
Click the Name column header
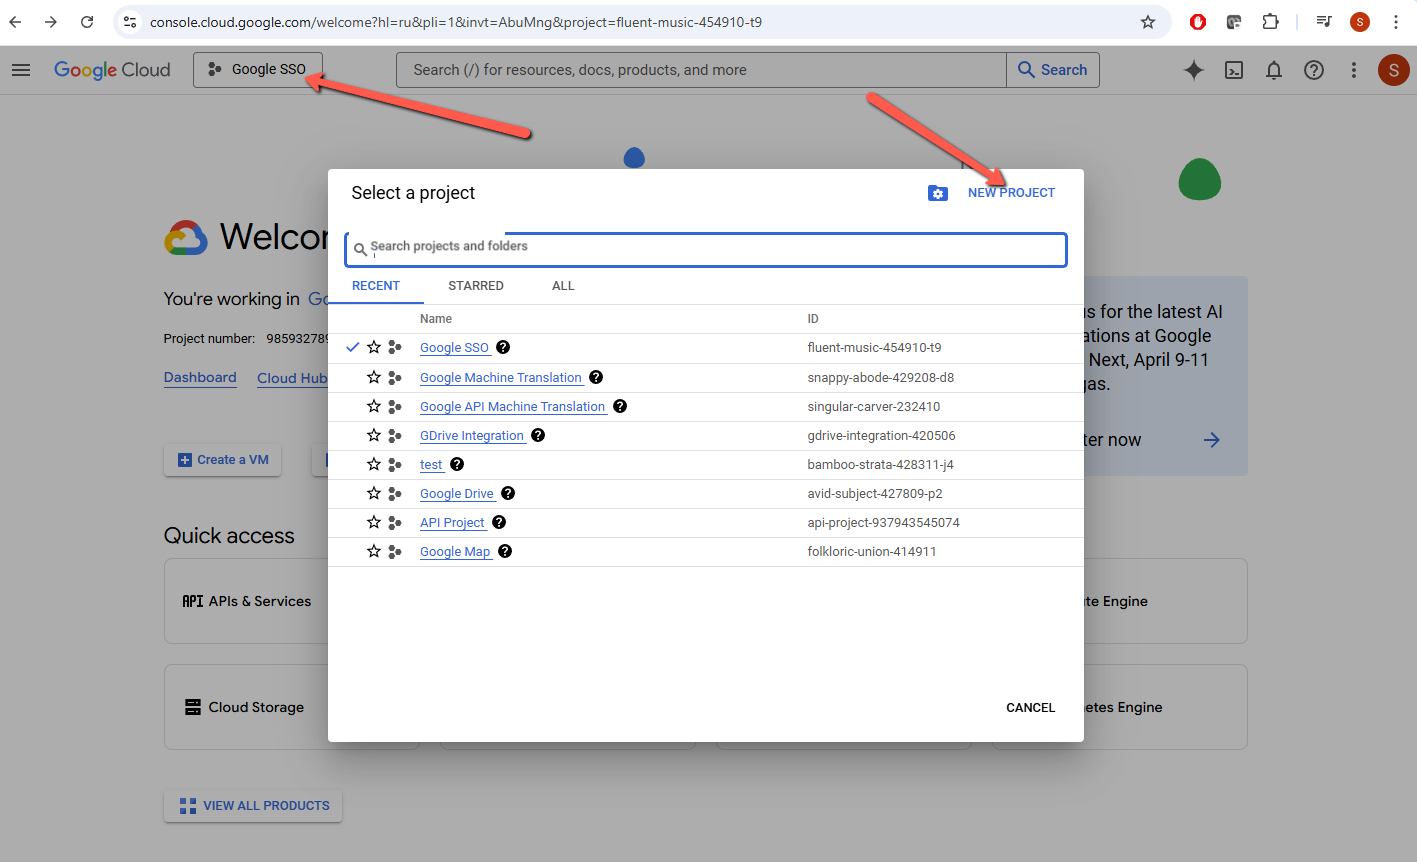(x=436, y=319)
